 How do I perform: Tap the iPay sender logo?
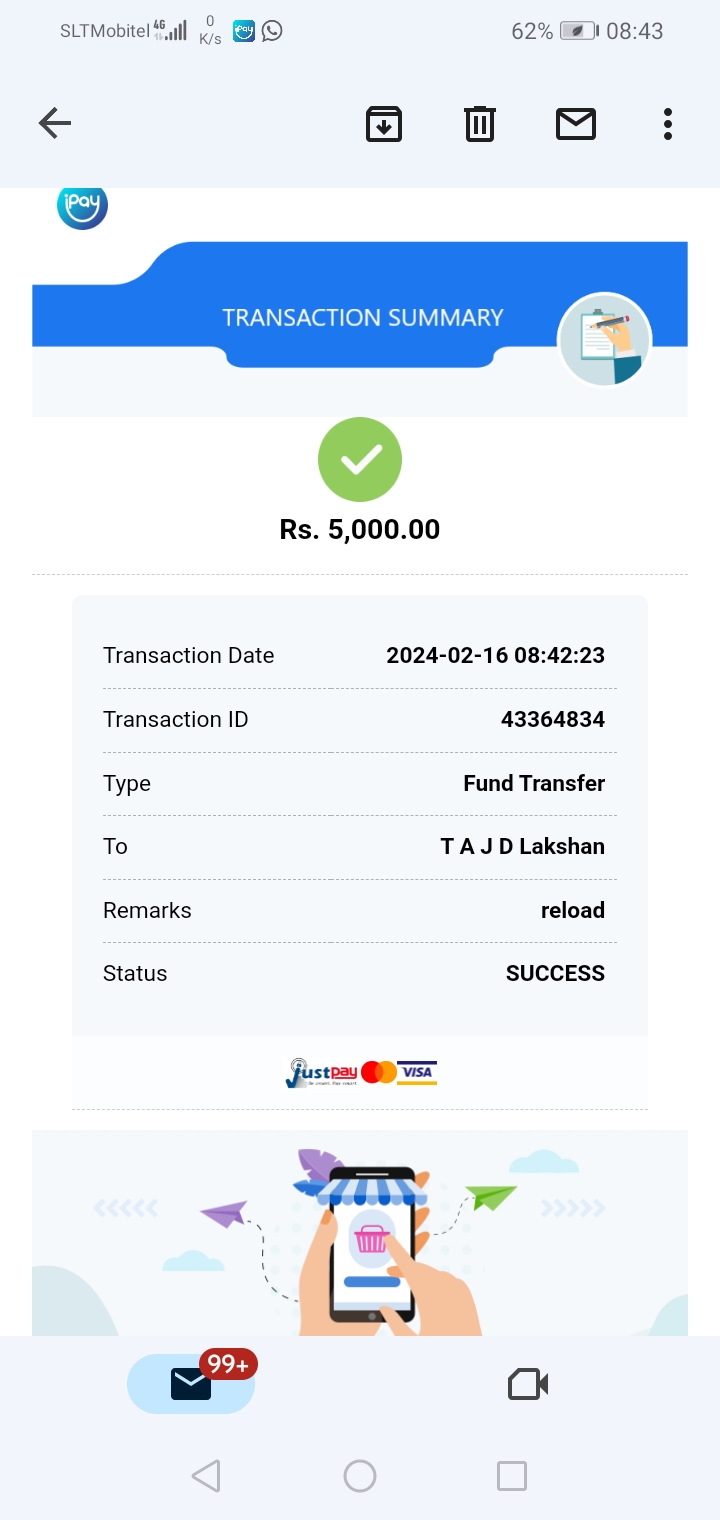pos(82,206)
